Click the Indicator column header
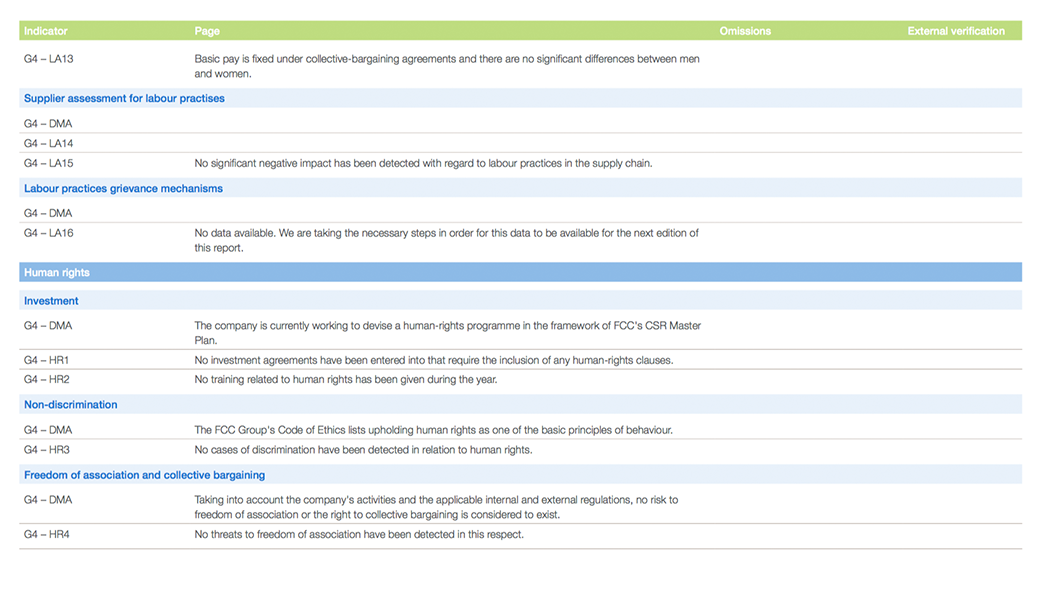This screenshot has width=1040, height=604. (x=46, y=32)
